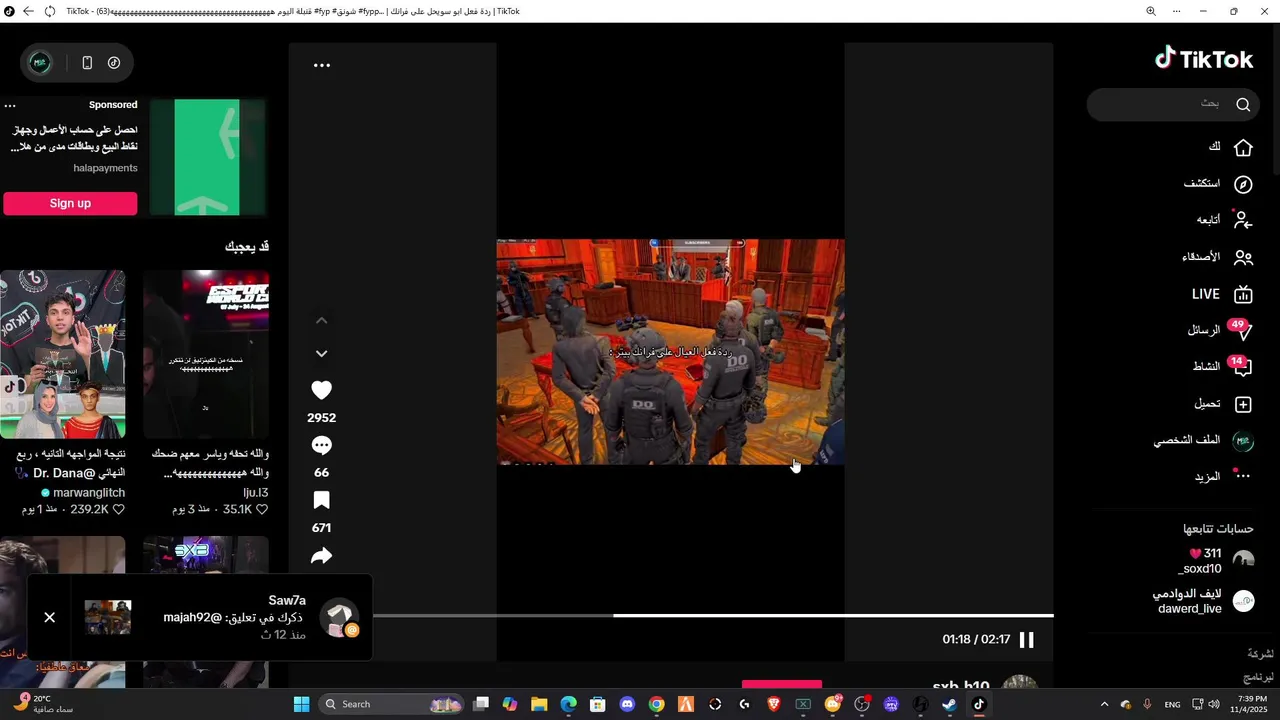Open followed account dawerd_live
This screenshot has height=720, width=1280.
point(1203,601)
